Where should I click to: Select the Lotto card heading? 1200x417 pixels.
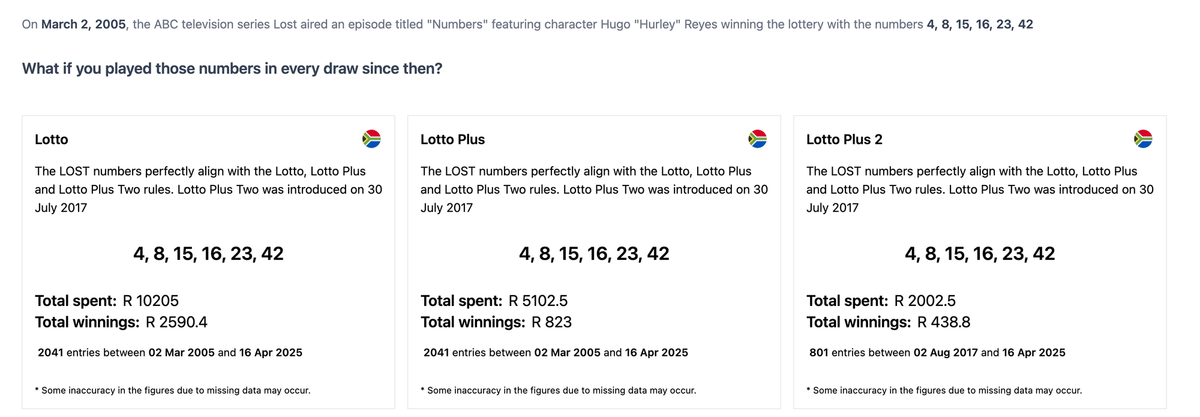coord(52,139)
